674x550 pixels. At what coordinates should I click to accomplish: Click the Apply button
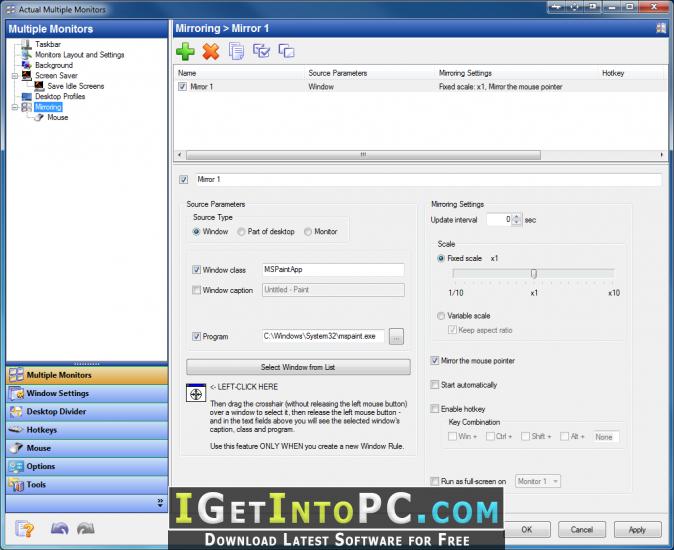tap(637, 530)
